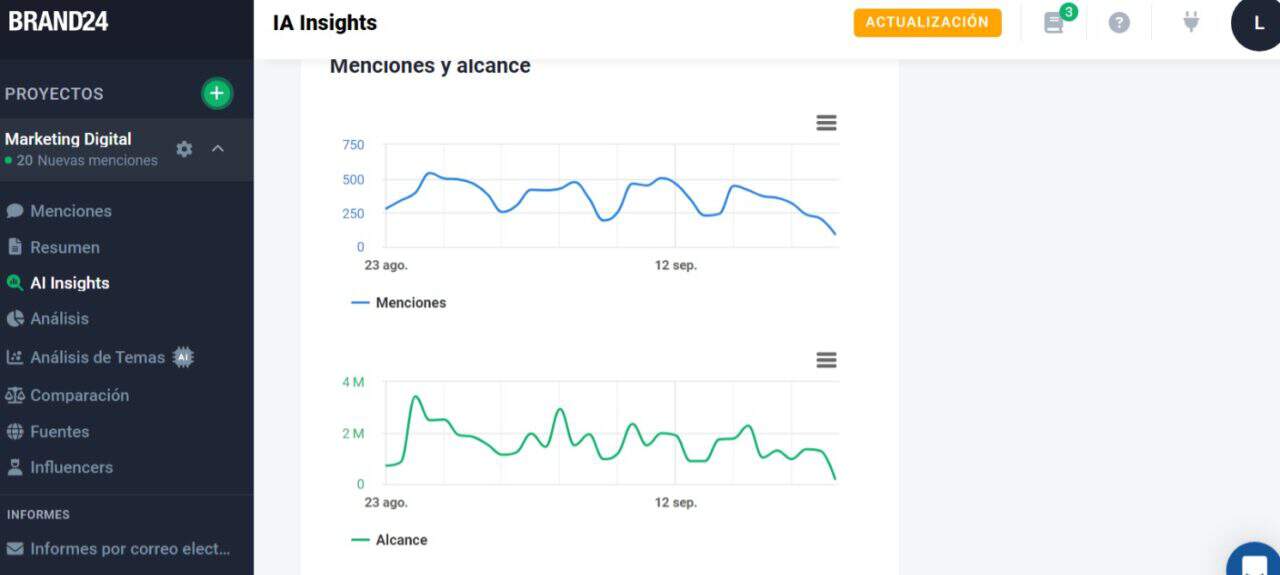Click the ACTUALIZACIÓN upgrade button
The width and height of the screenshot is (1280, 575).
(927, 22)
